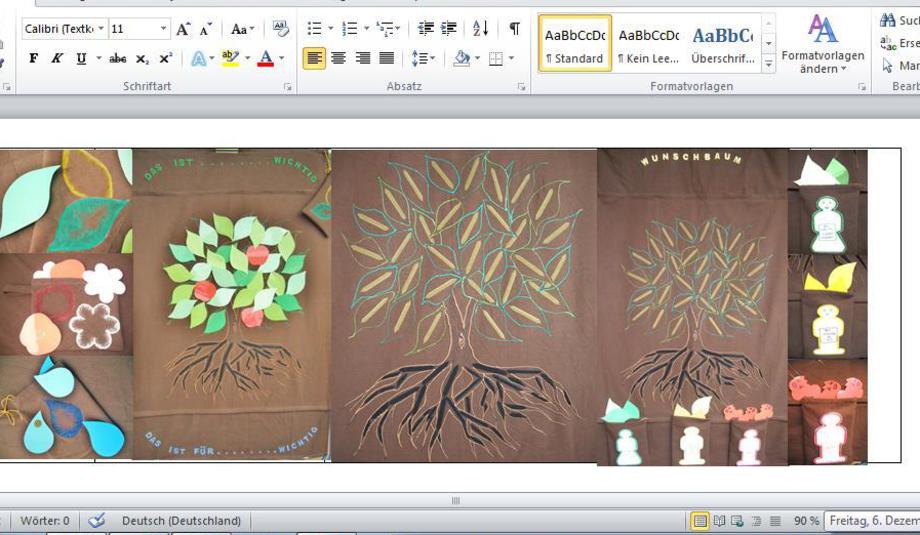Center-align the paragraph text

tap(339, 59)
